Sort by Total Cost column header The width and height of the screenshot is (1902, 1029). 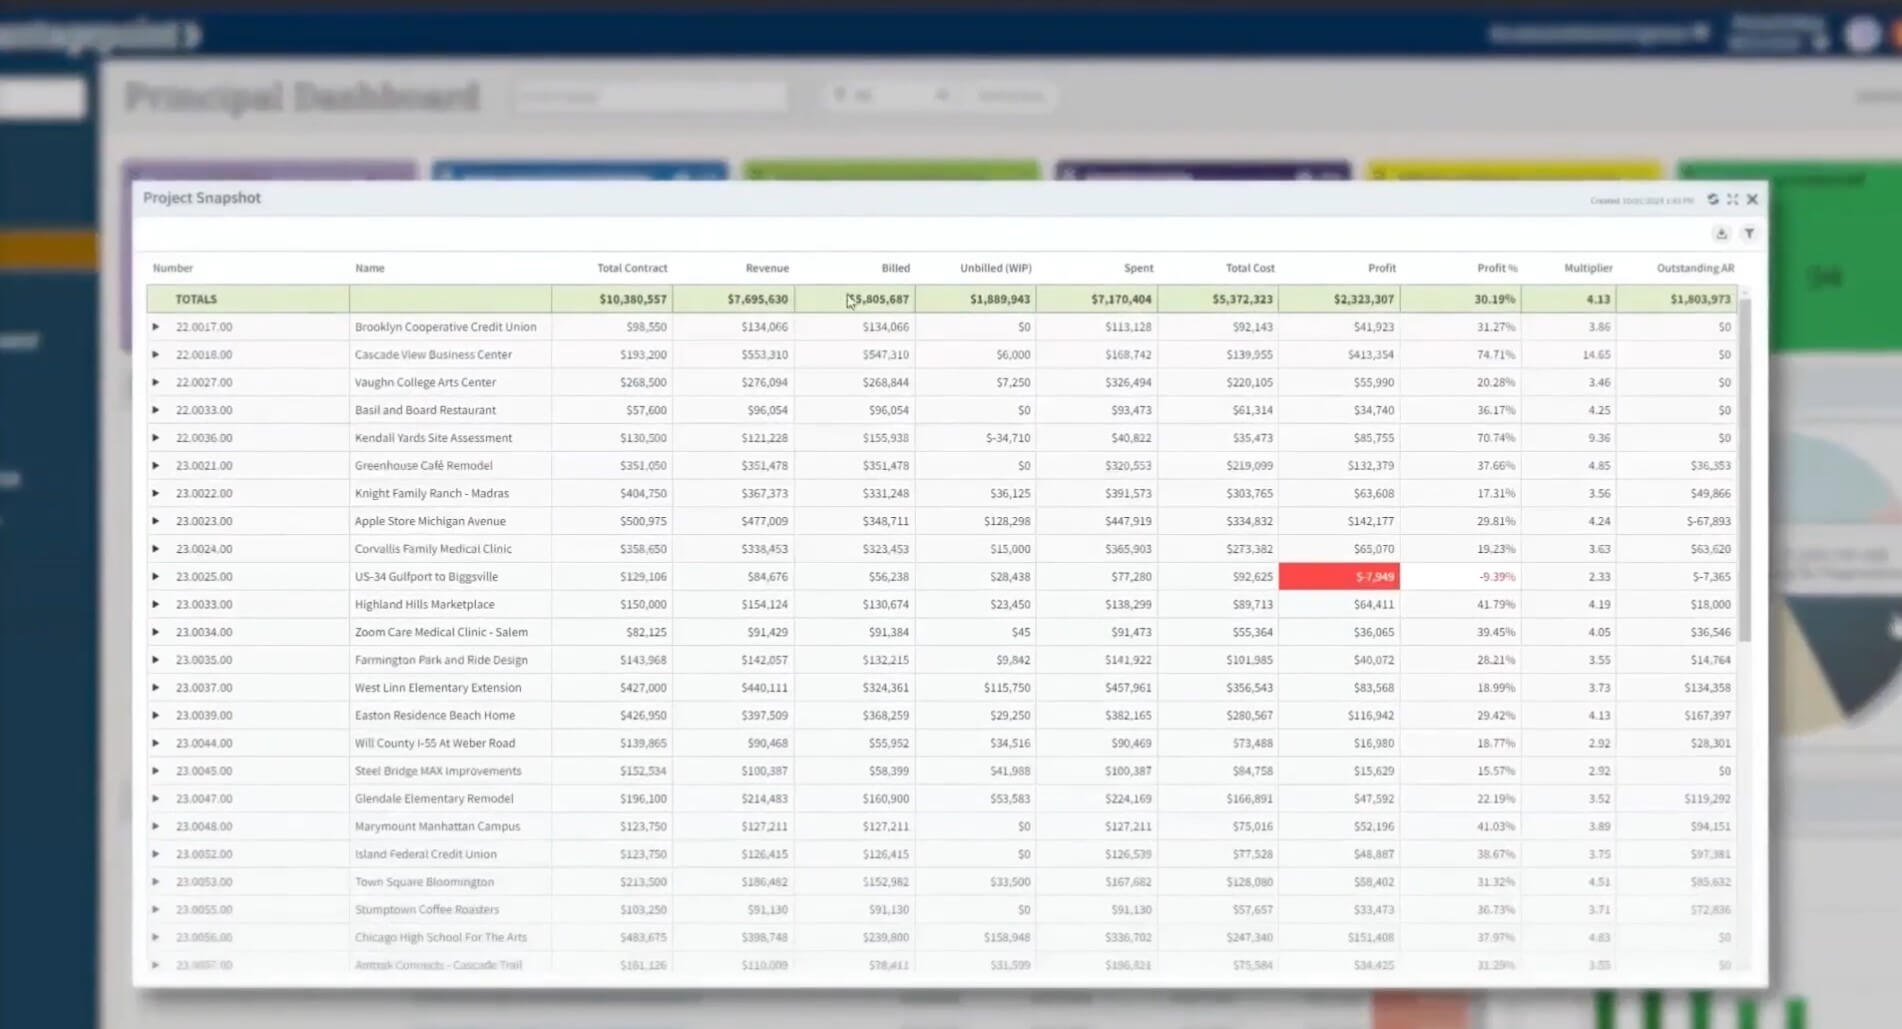point(1250,268)
